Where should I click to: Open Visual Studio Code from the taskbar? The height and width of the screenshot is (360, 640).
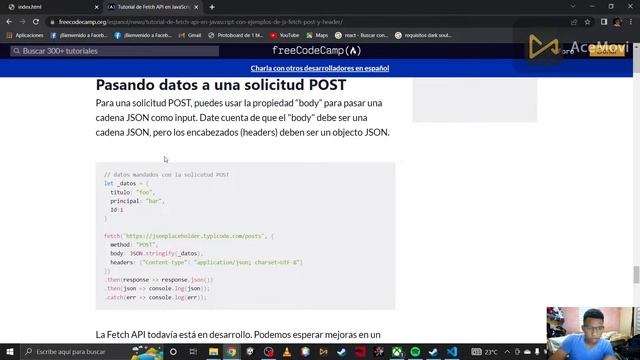pos(452,351)
